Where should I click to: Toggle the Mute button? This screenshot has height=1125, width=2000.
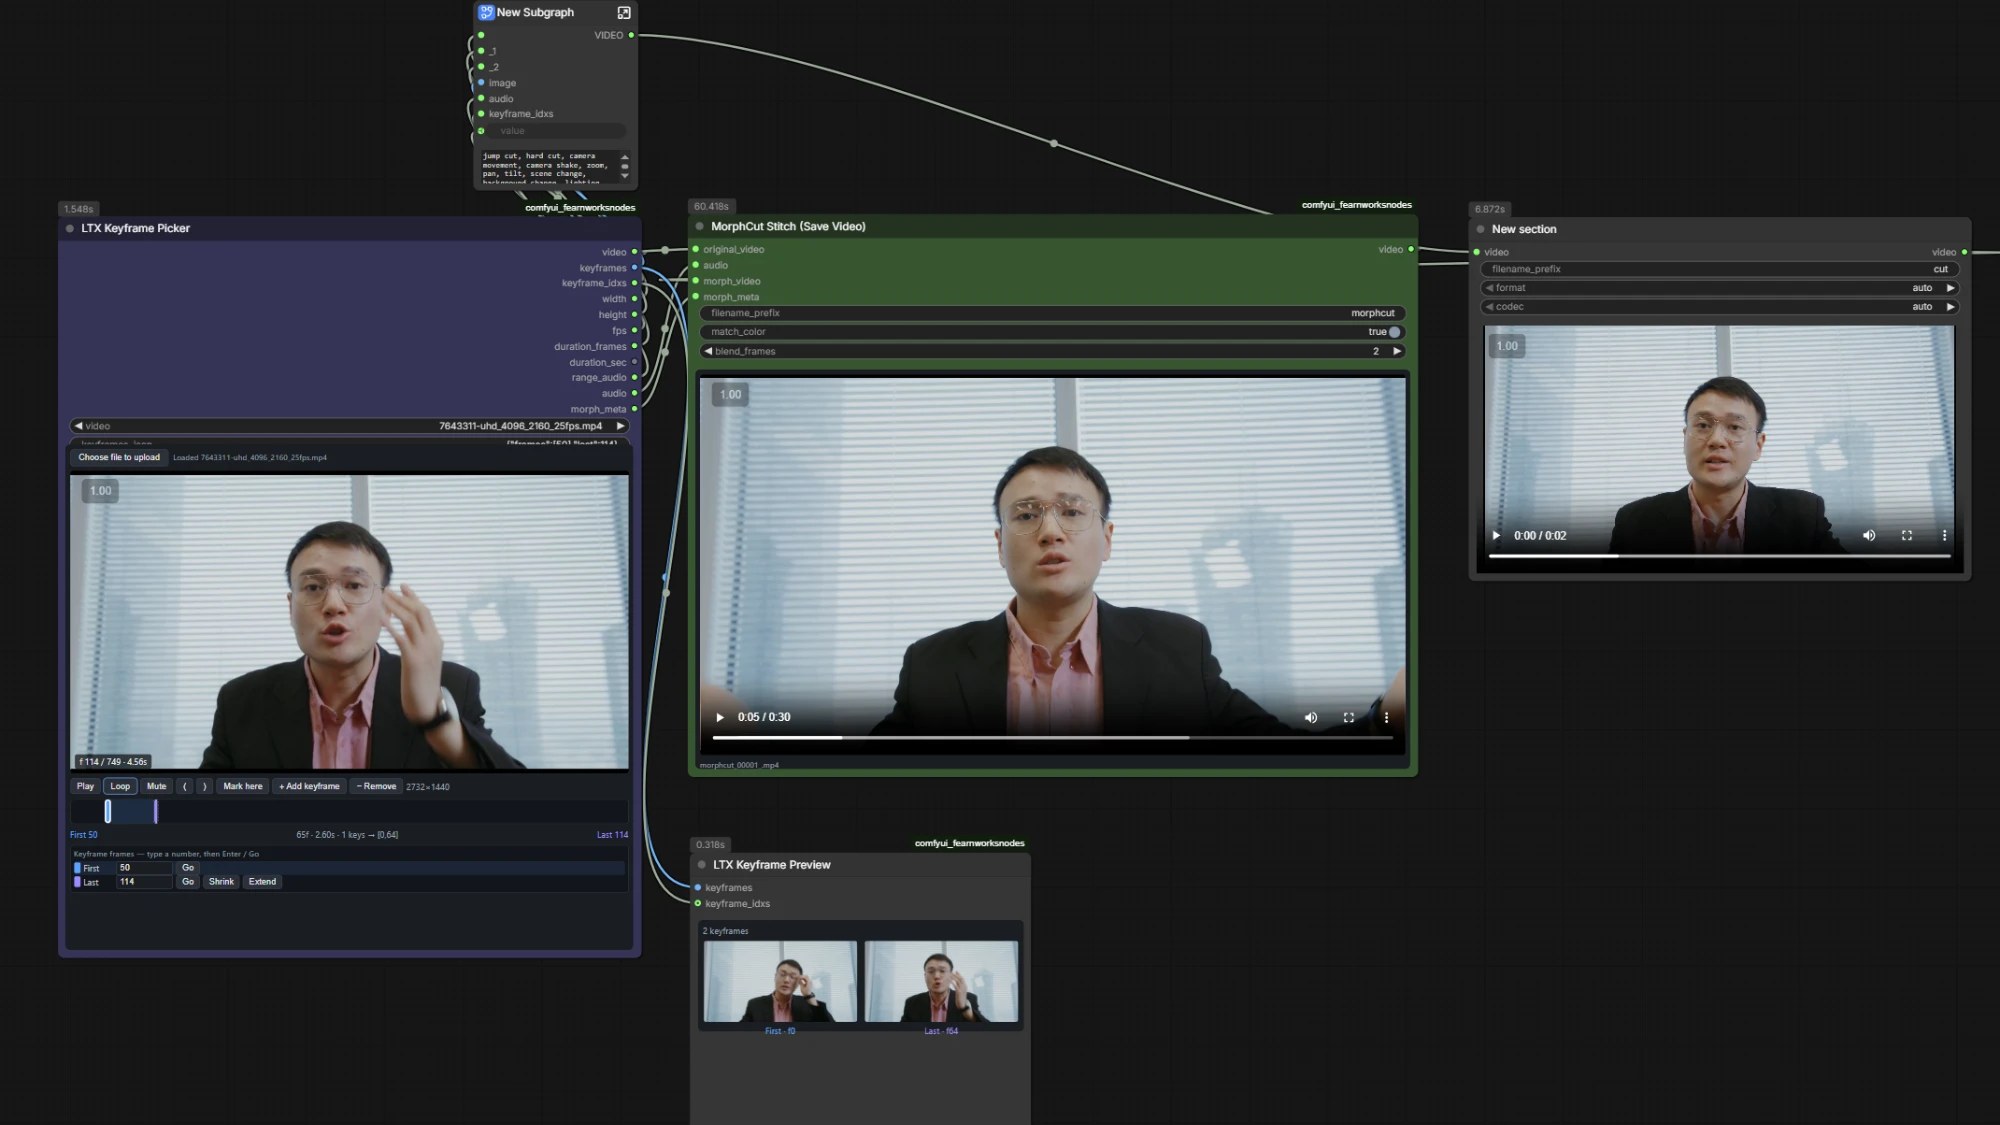157,787
